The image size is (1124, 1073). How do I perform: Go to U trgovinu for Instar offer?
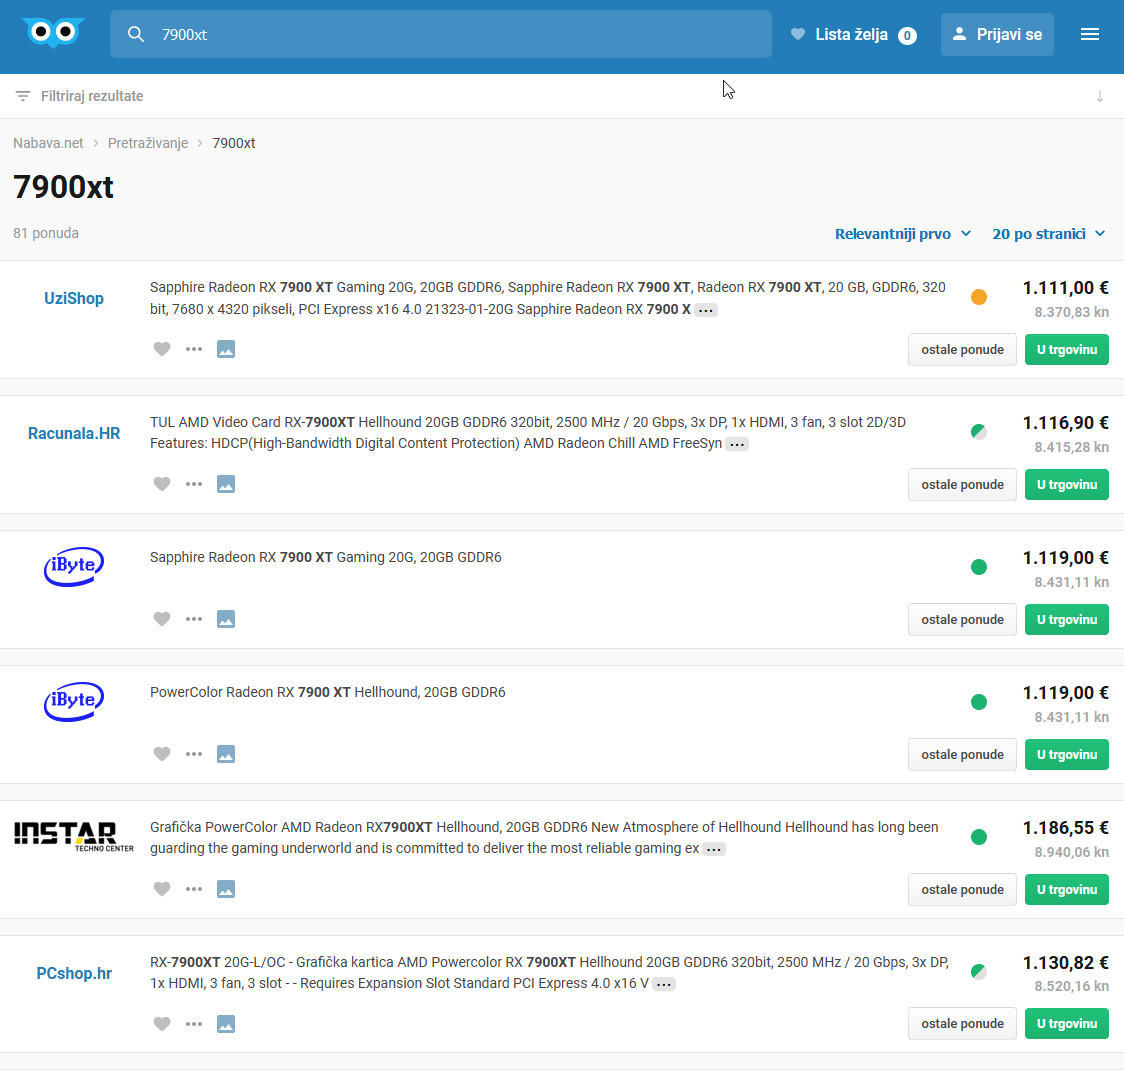(x=1067, y=889)
